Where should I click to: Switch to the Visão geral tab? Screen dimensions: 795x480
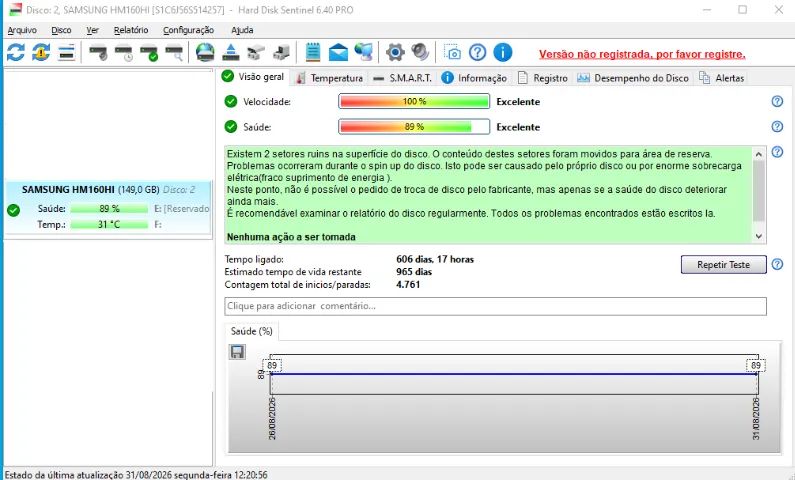pos(254,77)
